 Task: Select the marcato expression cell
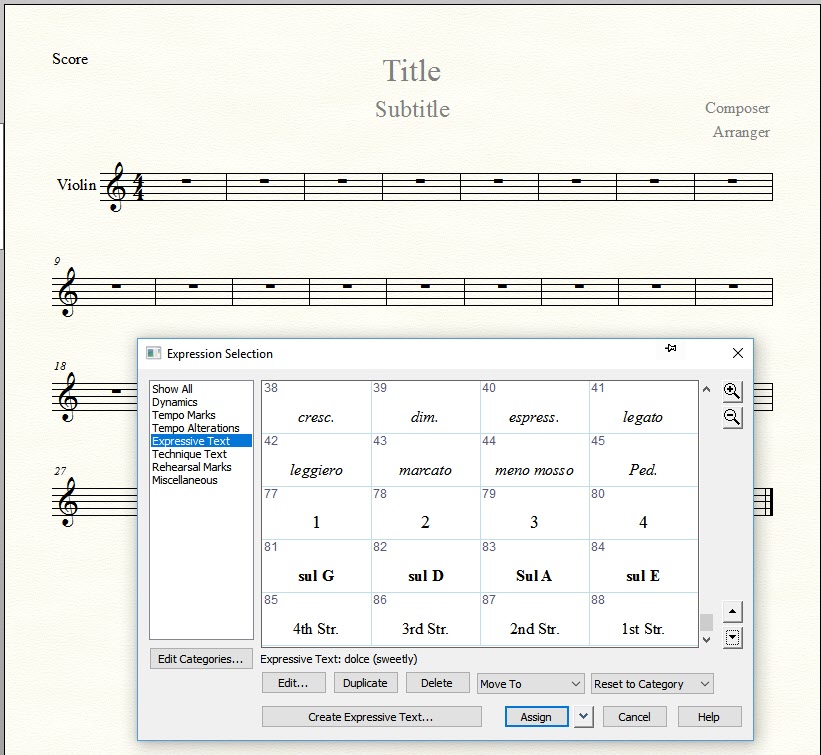(x=425, y=461)
